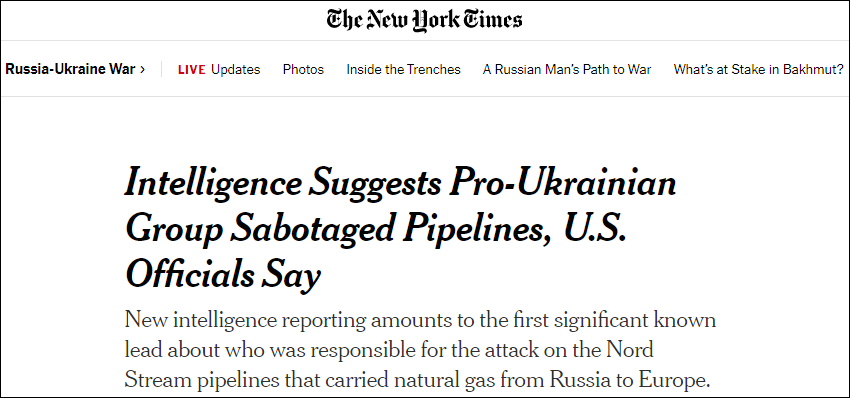Open A Russian Man's Path to War

567,69
